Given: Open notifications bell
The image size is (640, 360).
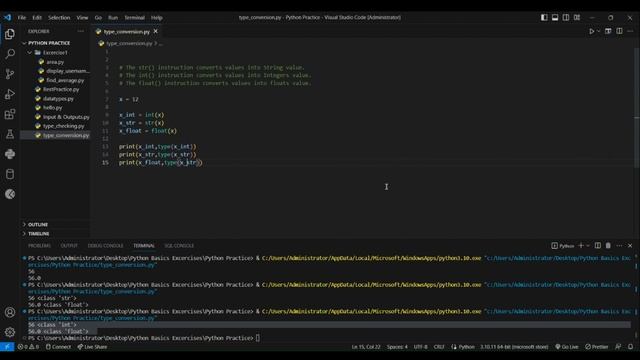Looking at the screenshot, I should [630, 347].
